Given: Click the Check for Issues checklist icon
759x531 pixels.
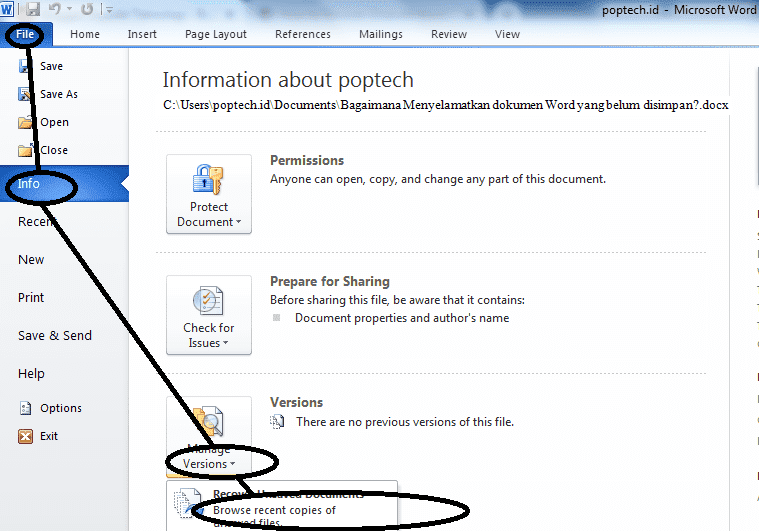Looking at the screenshot, I should tap(208, 300).
